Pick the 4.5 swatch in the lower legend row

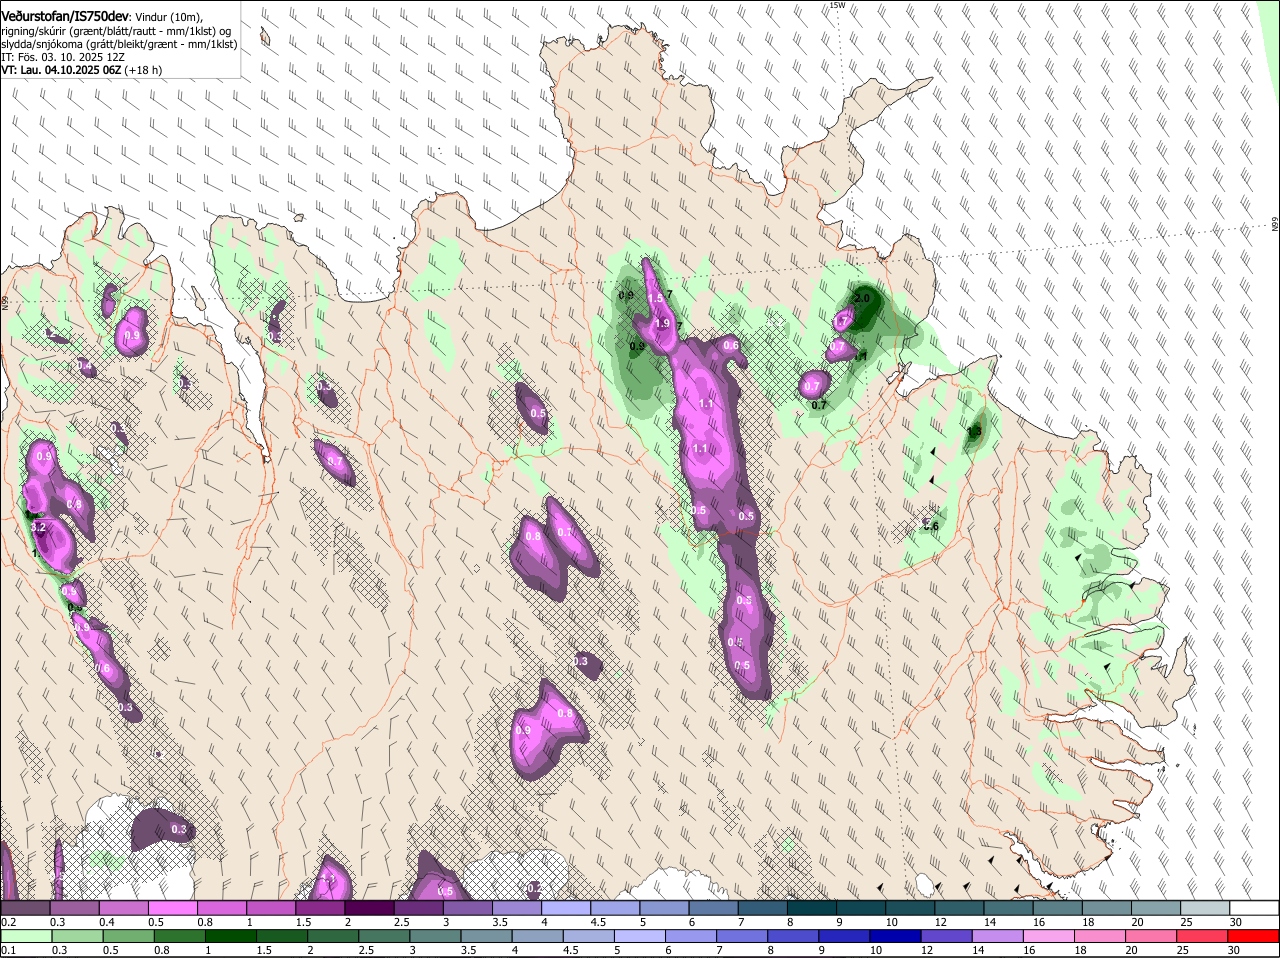pyautogui.click(x=588, y=936)
